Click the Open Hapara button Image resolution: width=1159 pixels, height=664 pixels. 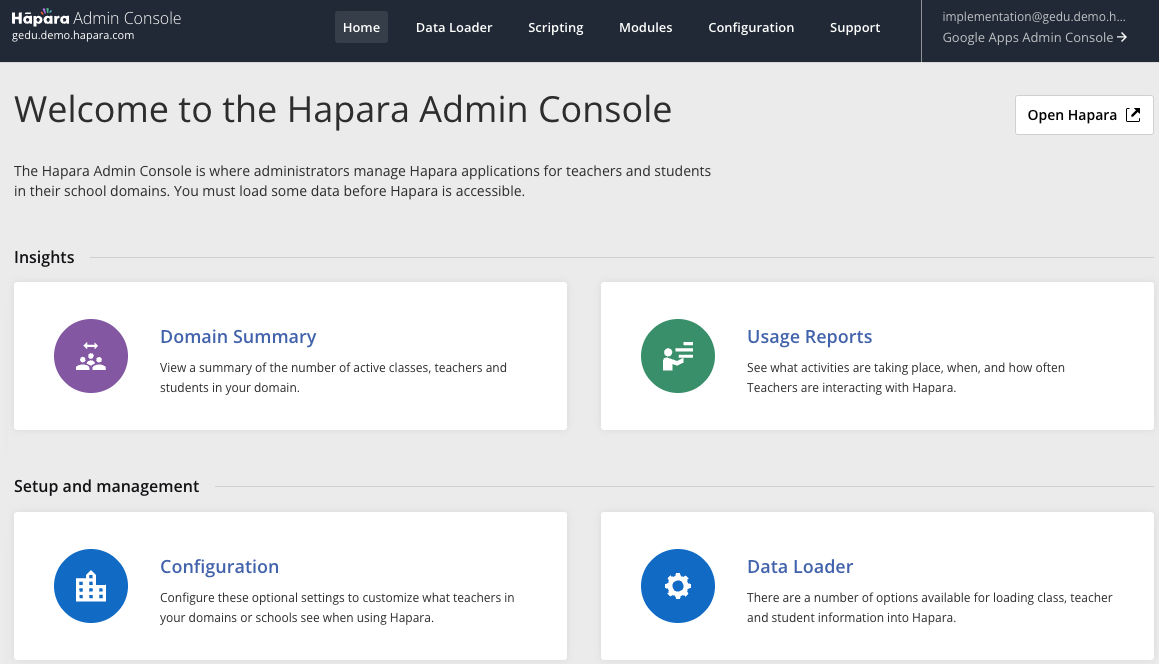point(1084,115)
